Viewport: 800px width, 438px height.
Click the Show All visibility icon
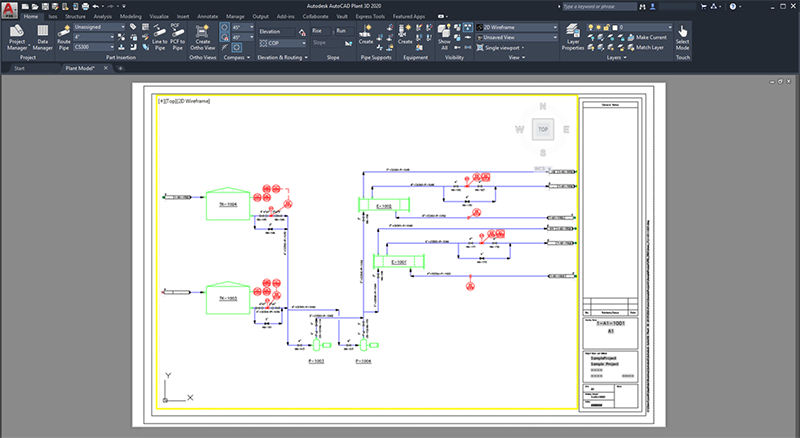coord(443,37)
